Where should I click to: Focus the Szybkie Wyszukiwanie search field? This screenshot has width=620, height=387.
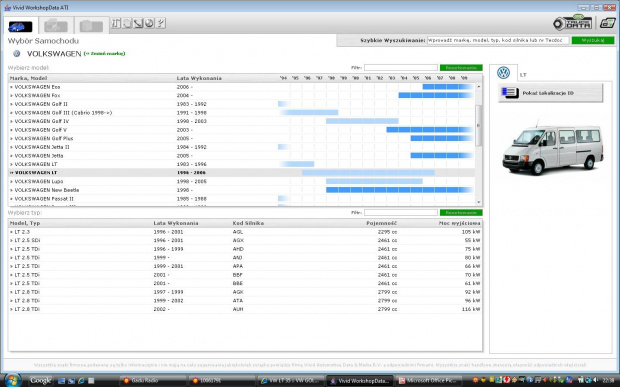(498, 40)
